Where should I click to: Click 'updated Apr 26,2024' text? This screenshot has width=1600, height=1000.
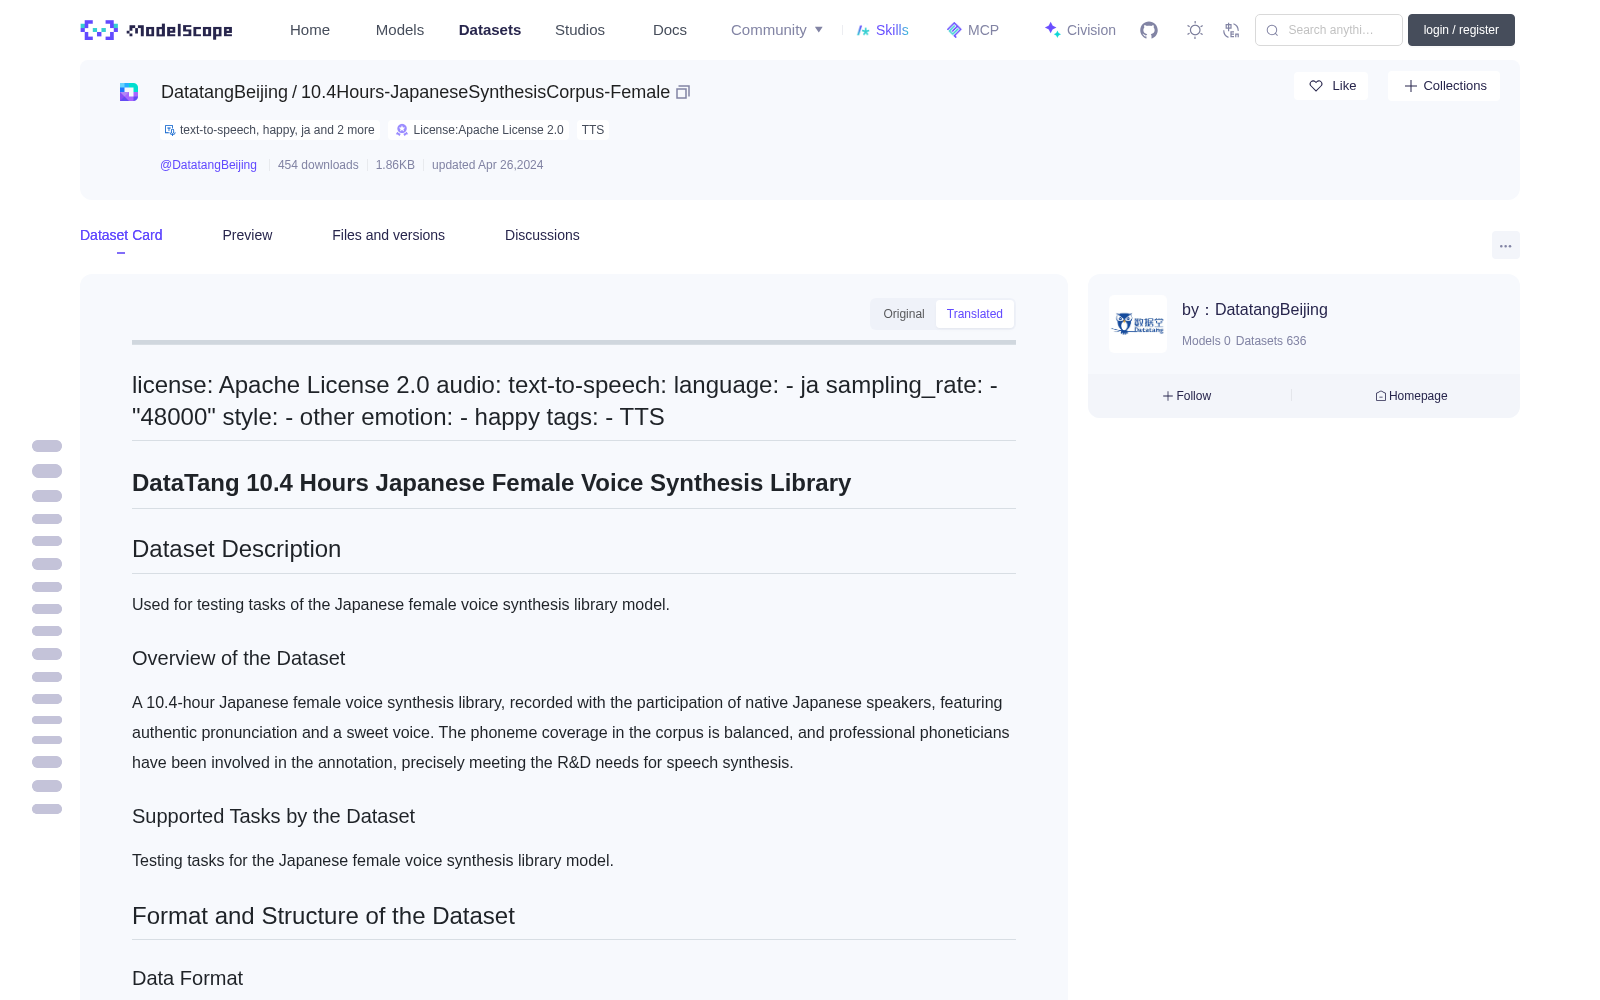[487, 165]
